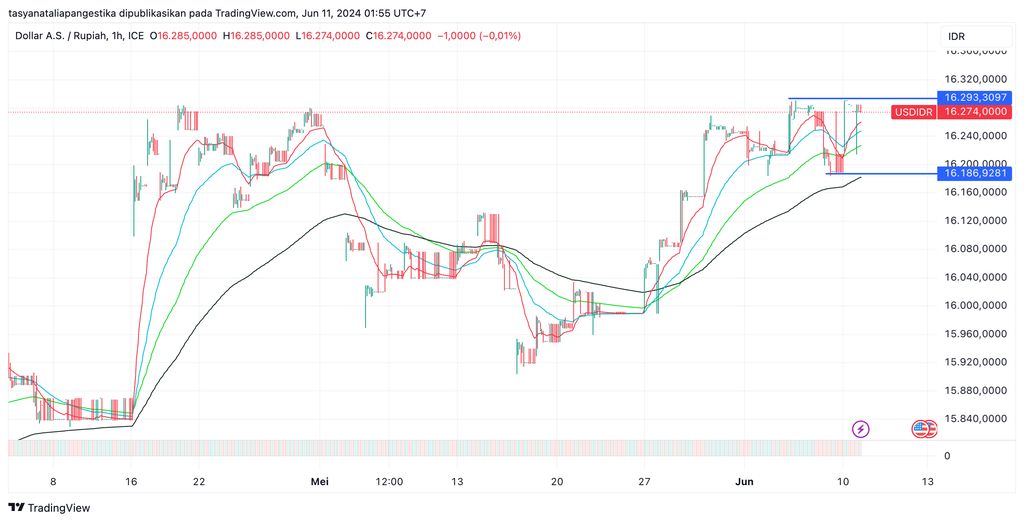
Task: Select the blue 16.293,3097 price label
Action: pos(974,98)
